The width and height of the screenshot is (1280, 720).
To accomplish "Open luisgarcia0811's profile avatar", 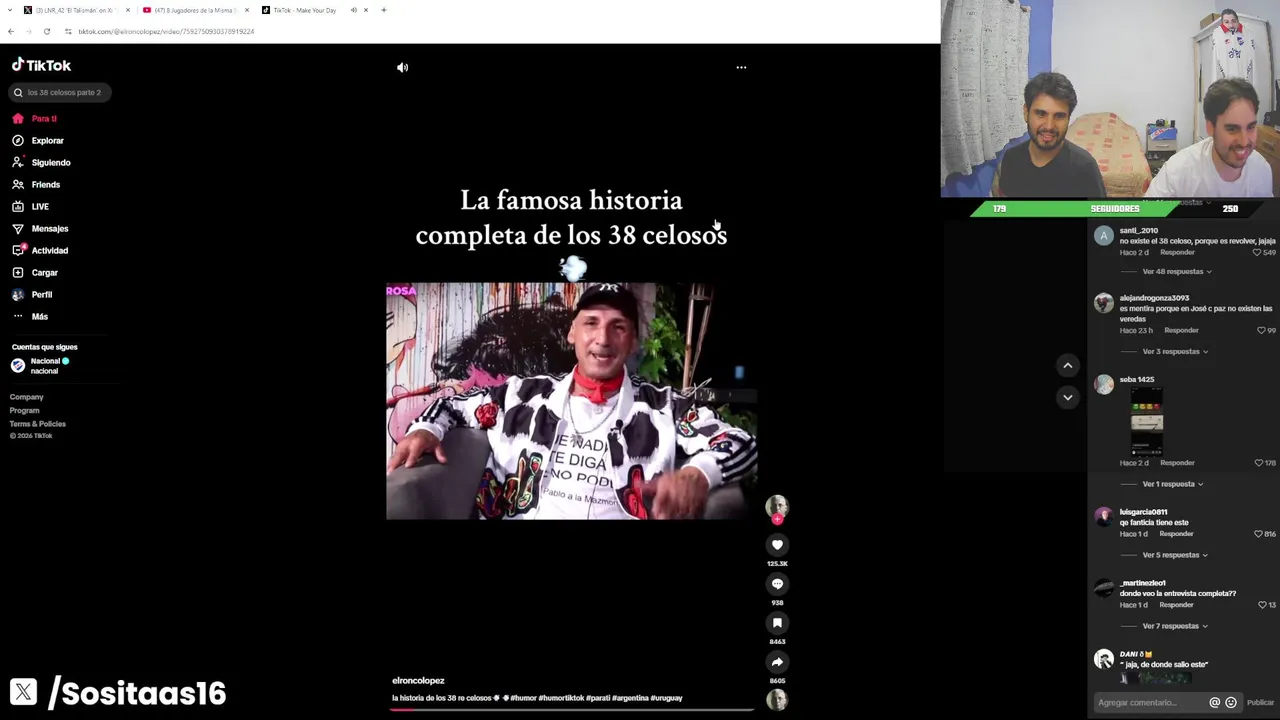I will pos(1103,517).
